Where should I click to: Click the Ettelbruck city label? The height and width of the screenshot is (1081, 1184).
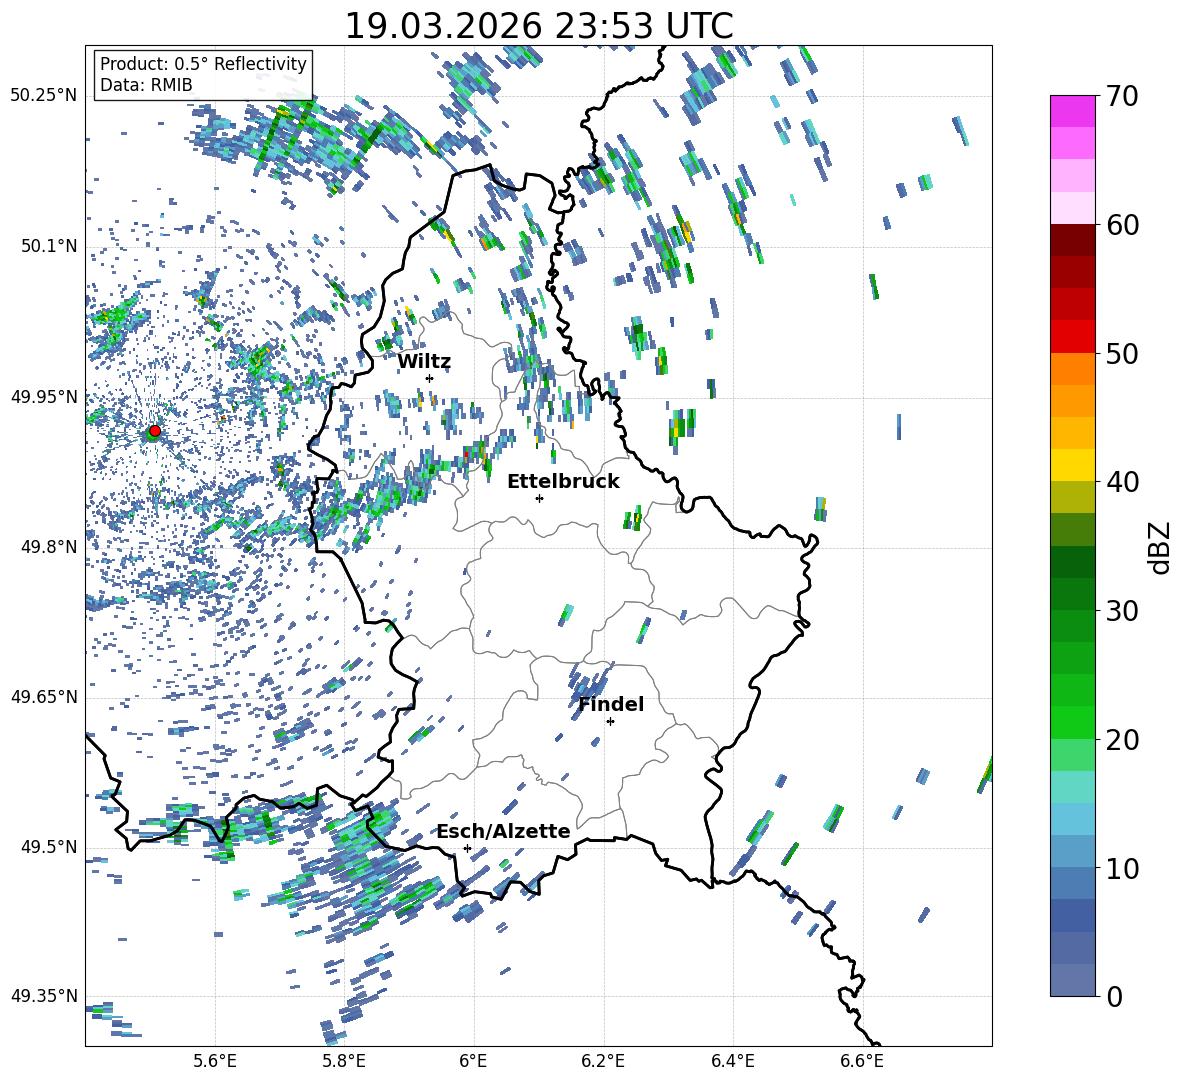coord(563,482)
